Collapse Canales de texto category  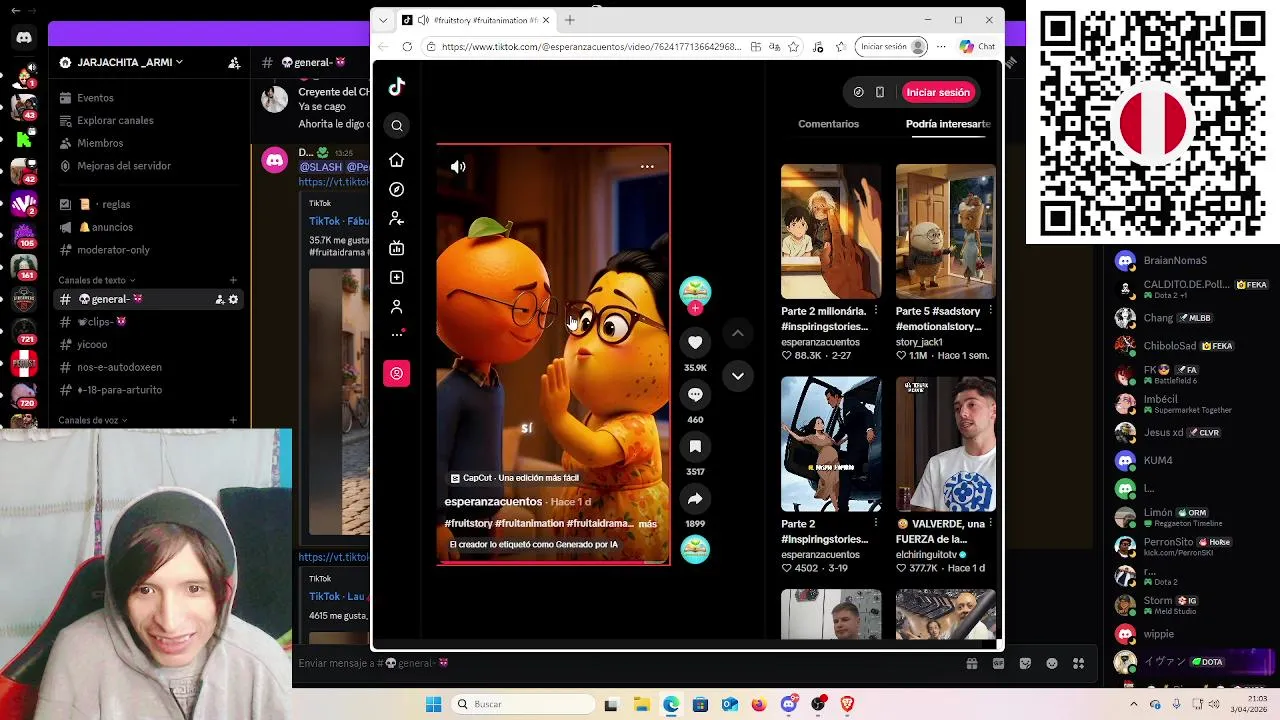click(x=96, y=280)
